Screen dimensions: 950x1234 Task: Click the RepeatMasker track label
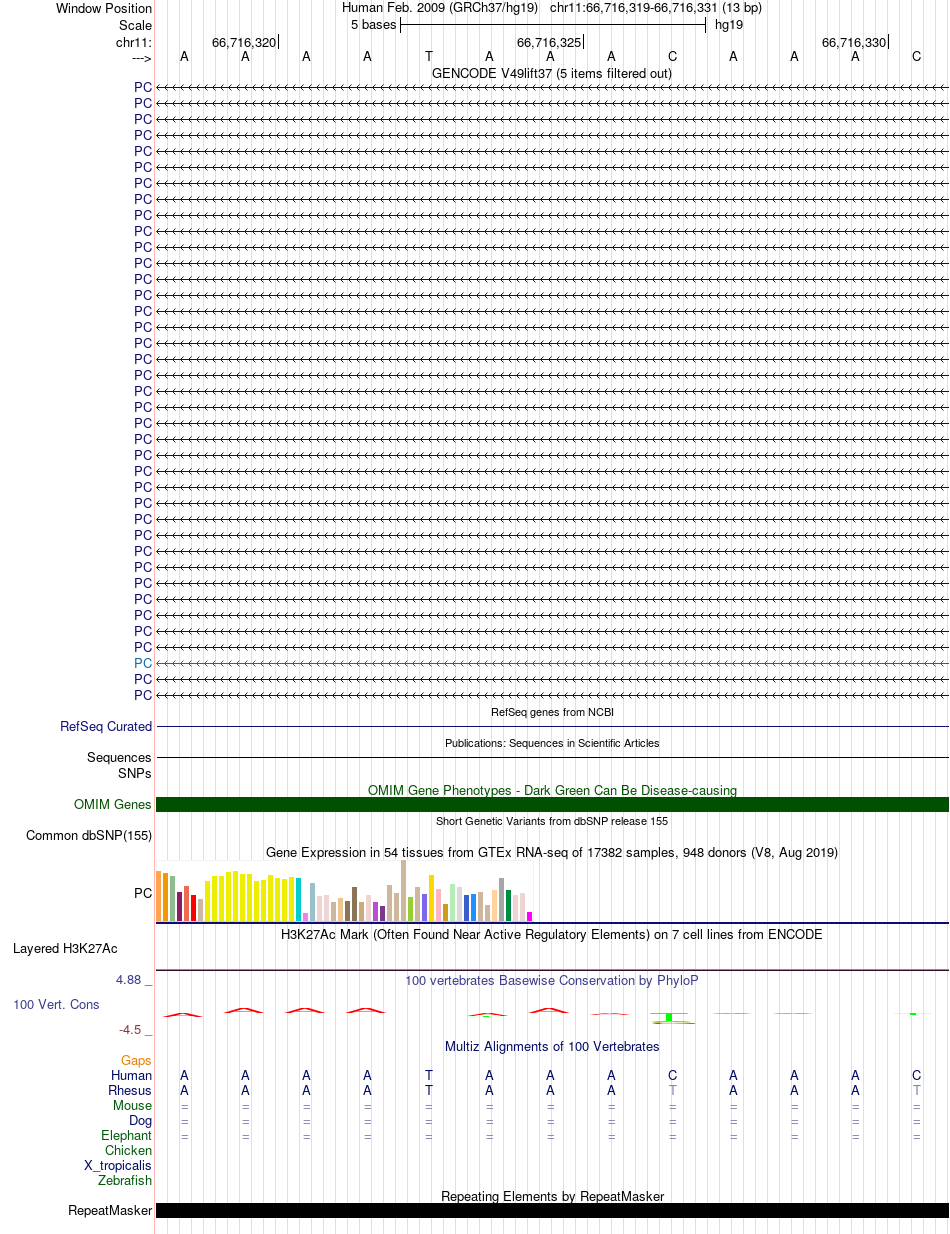(110, 1211)
